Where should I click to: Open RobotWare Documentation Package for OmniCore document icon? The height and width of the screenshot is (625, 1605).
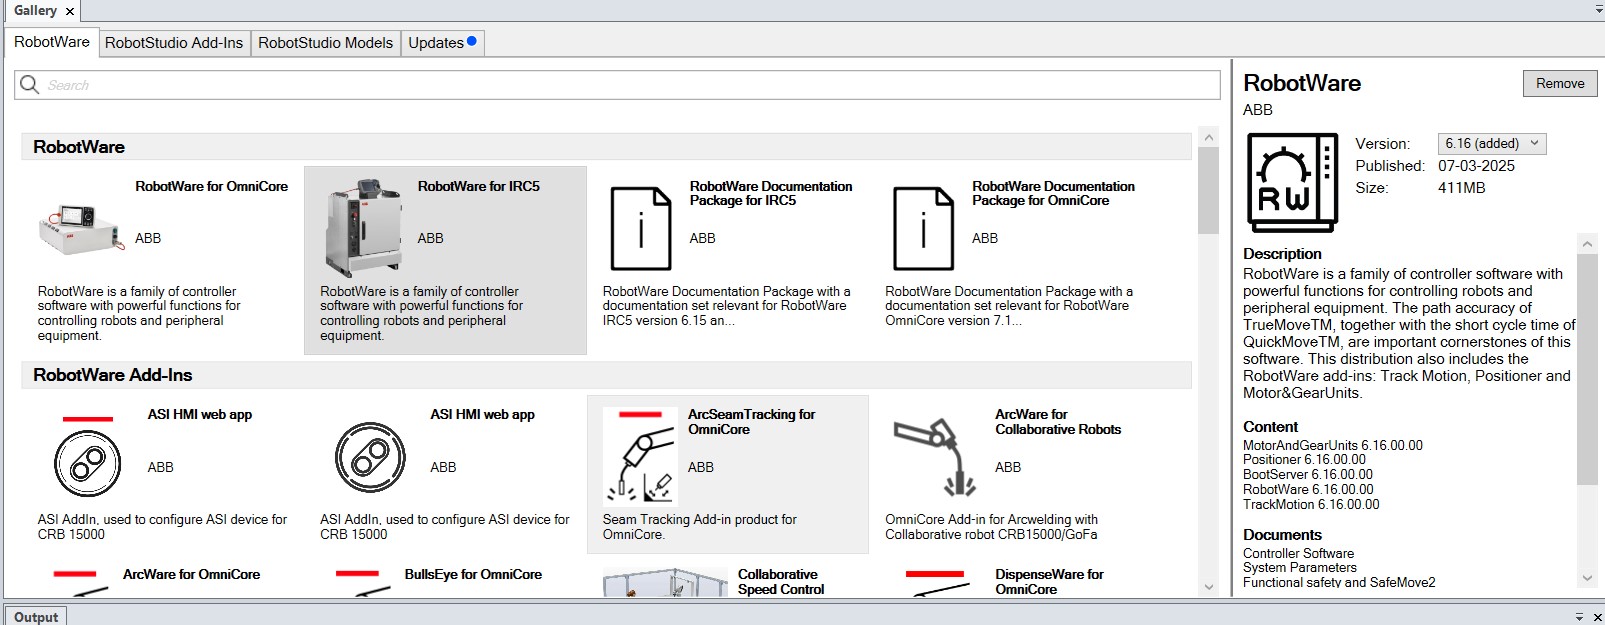(x=923, y=228)
